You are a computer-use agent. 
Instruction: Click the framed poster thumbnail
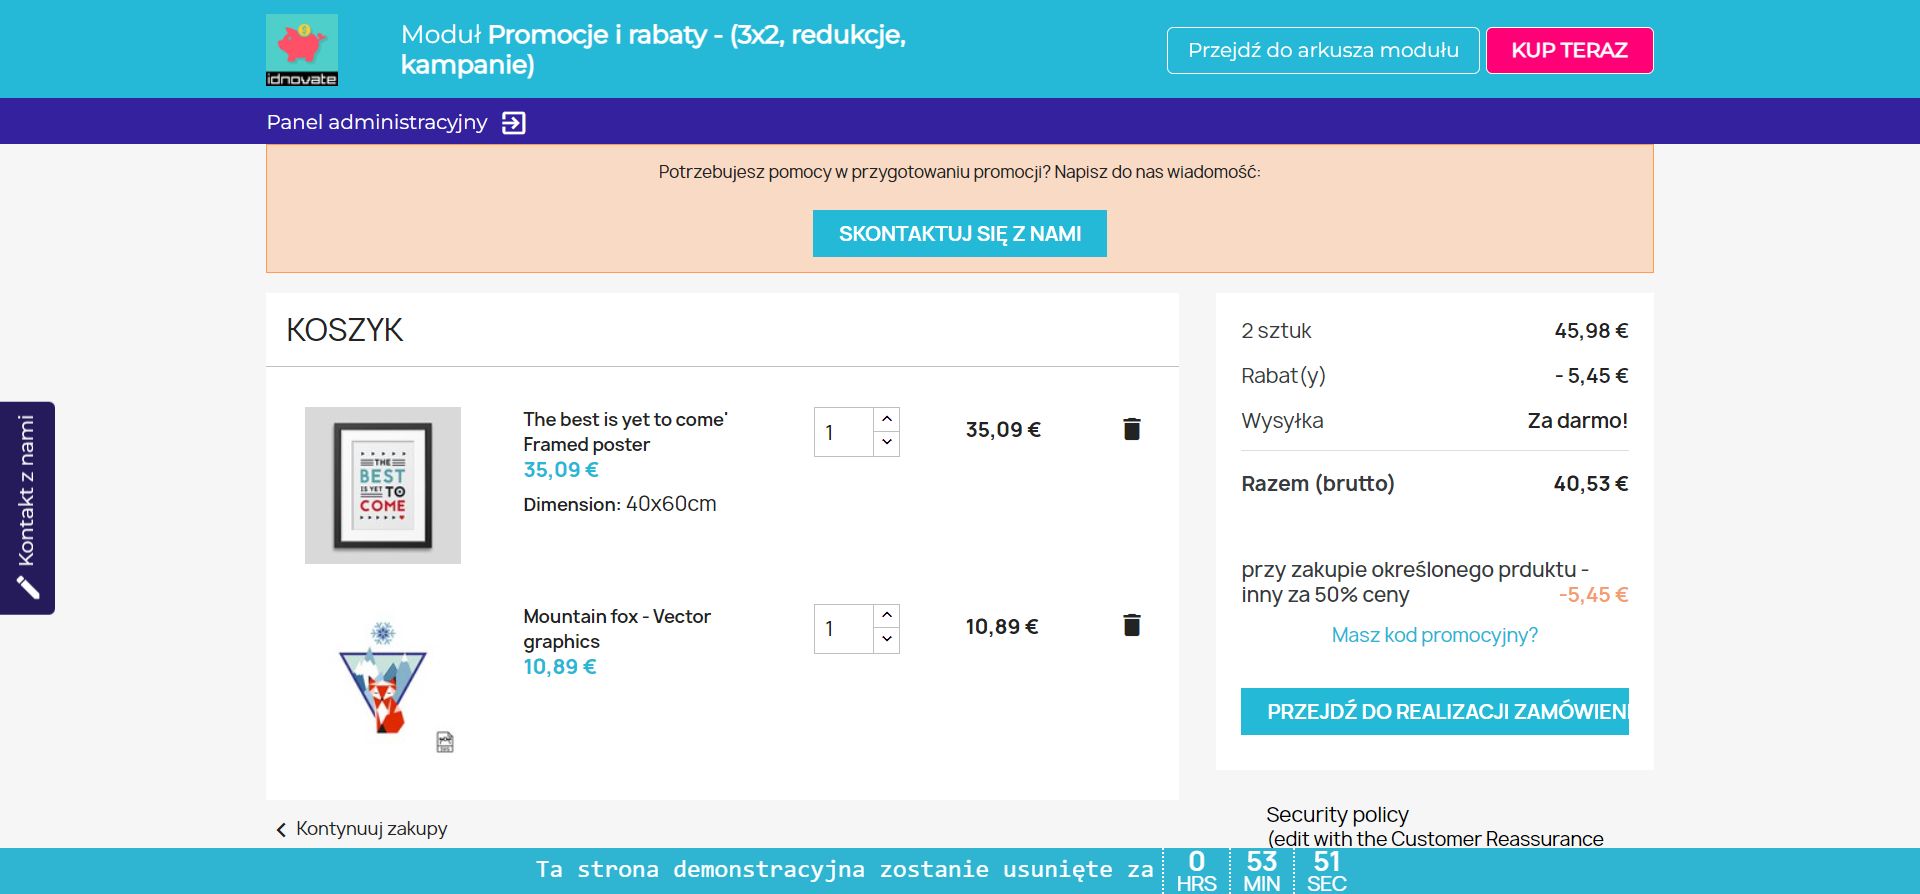coord(383,485)
